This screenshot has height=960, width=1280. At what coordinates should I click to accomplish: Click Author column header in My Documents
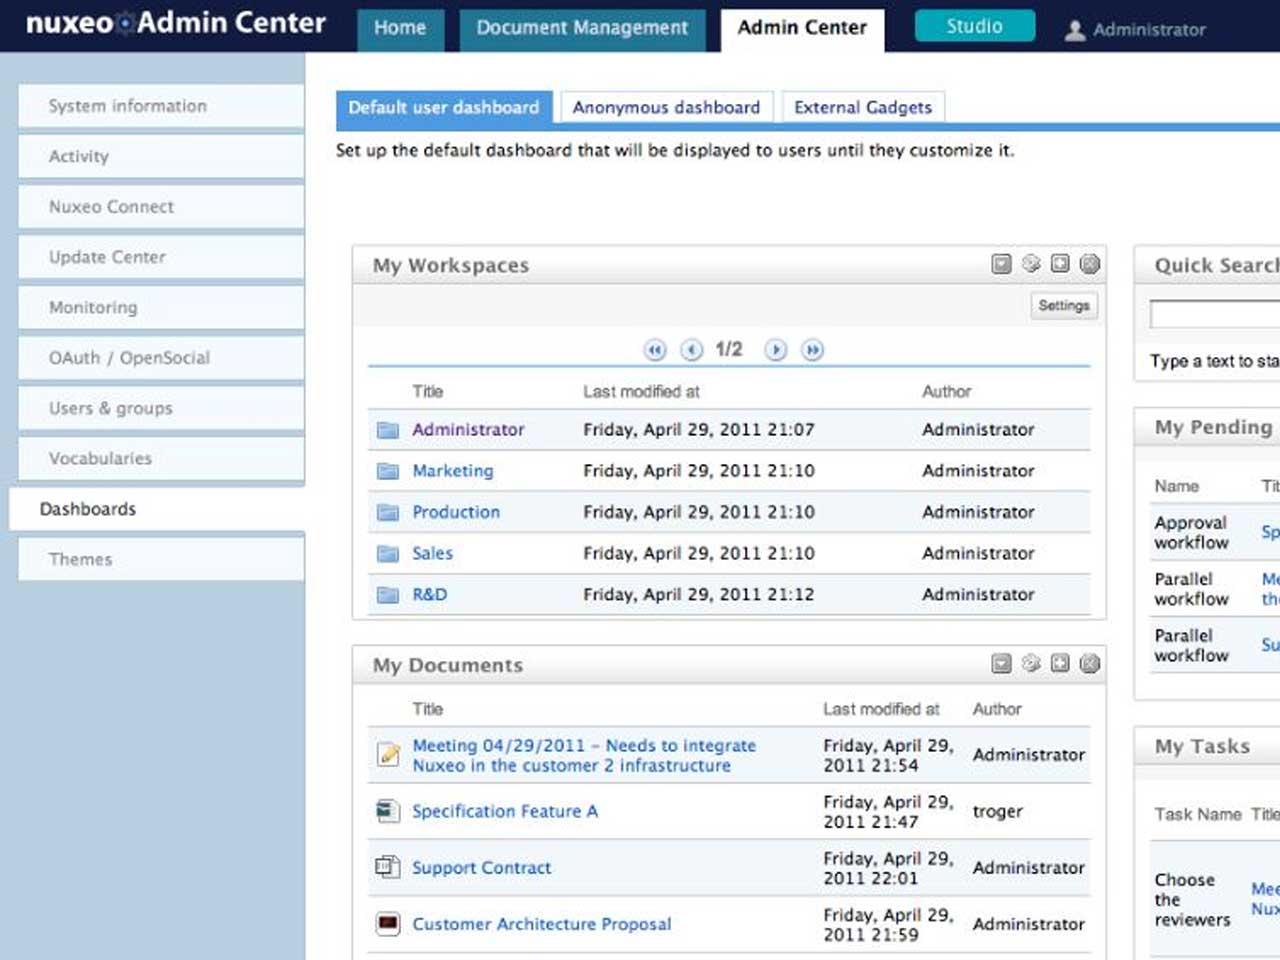coord(997,709)
